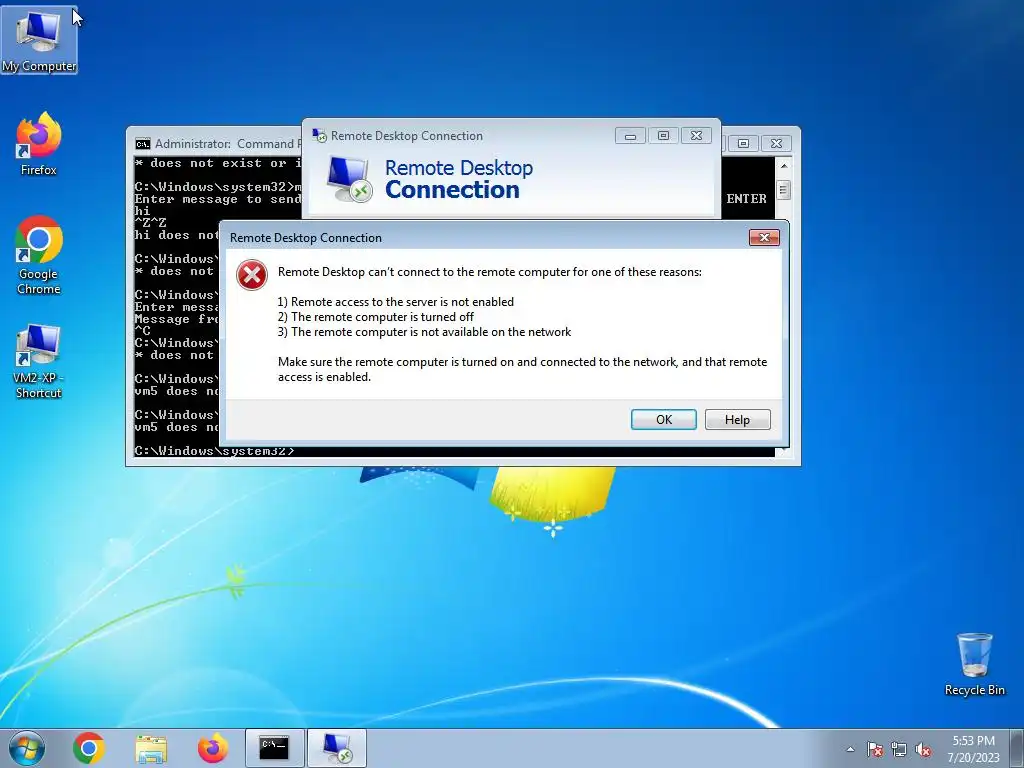Maximize the Remote Desktop Connection window
The image size is (1024, 768).
click(663, 136)
